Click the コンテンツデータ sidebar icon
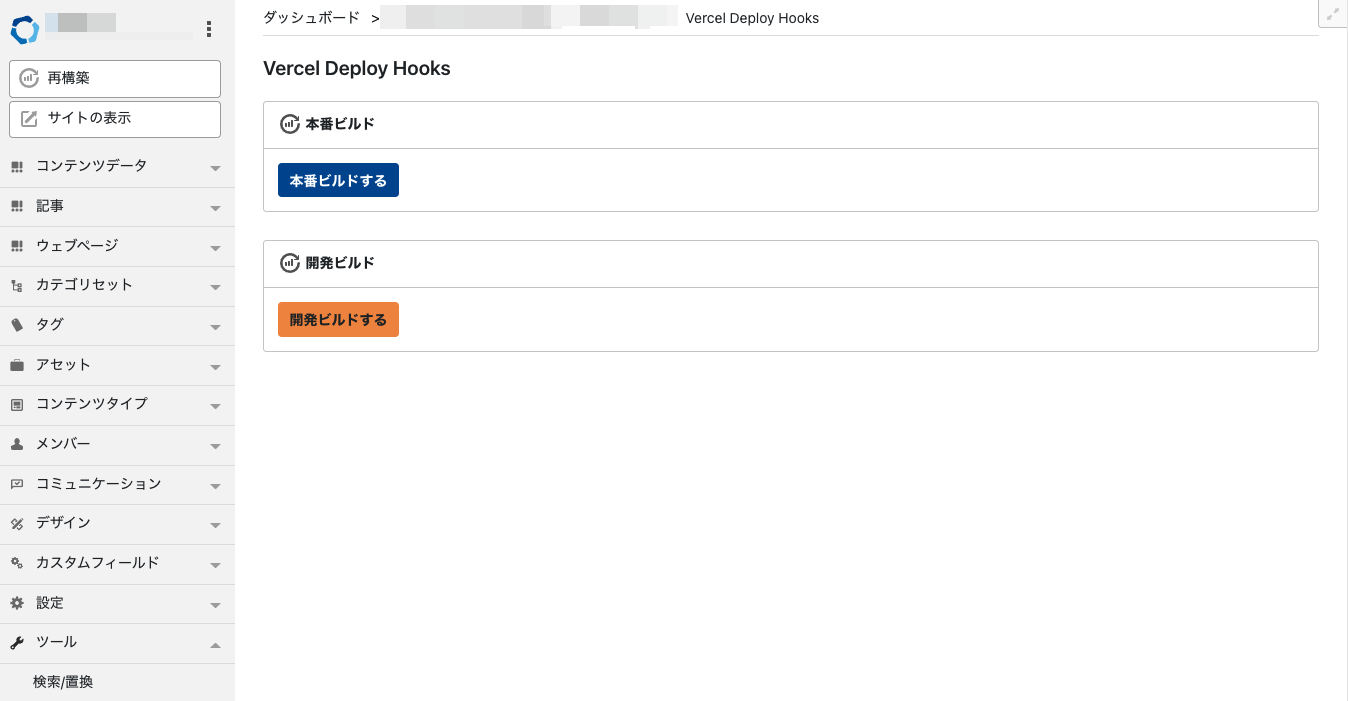Viewport: 1348px width, 701px height. 17,166
